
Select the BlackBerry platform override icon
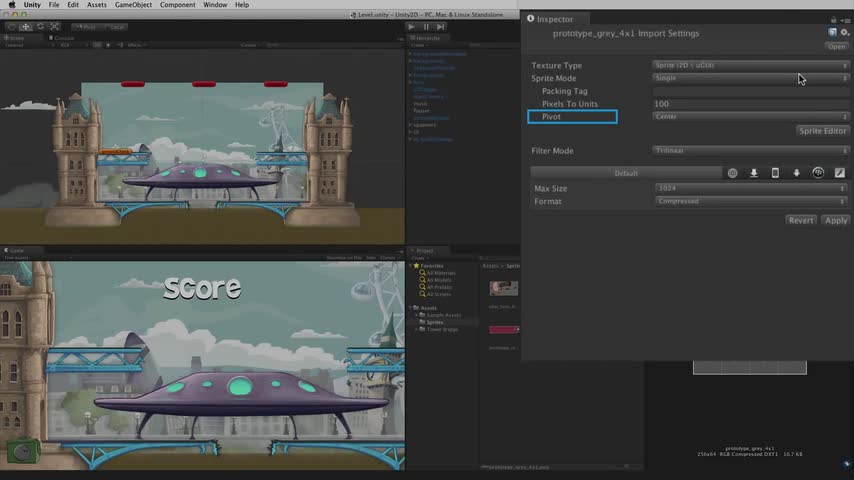coord(818,173)
